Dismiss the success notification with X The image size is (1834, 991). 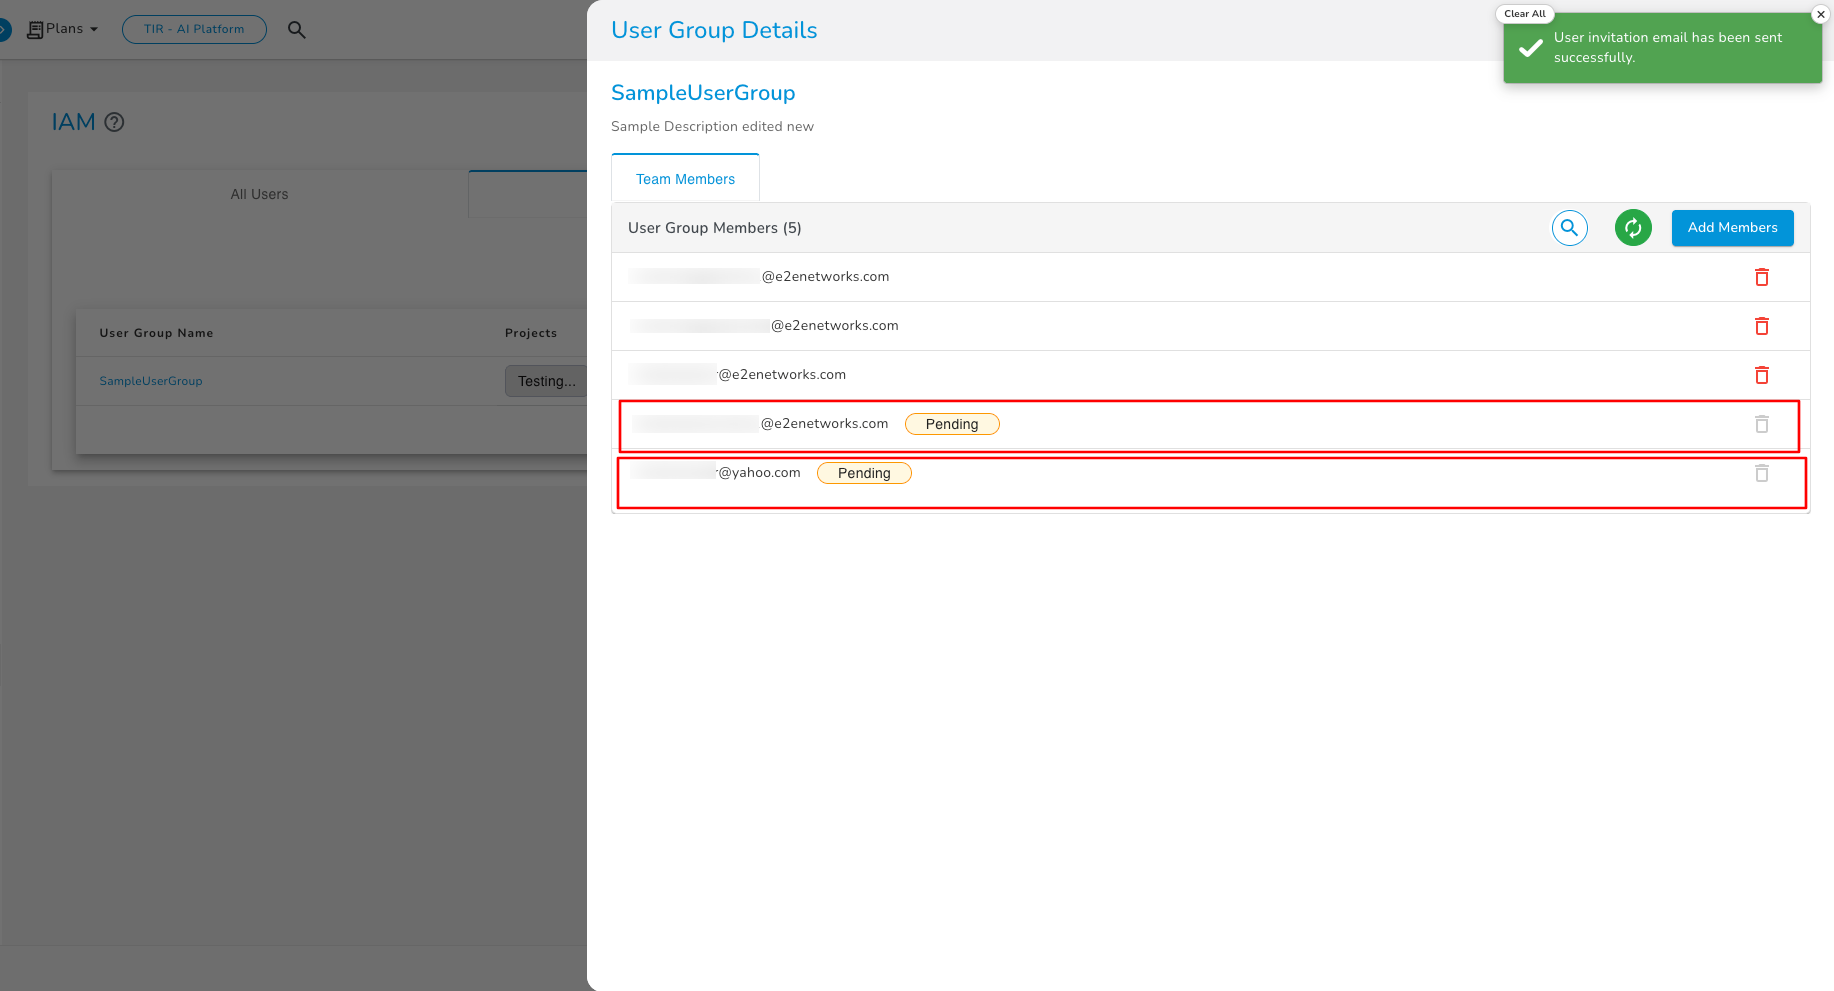[x=1820, y=14]
